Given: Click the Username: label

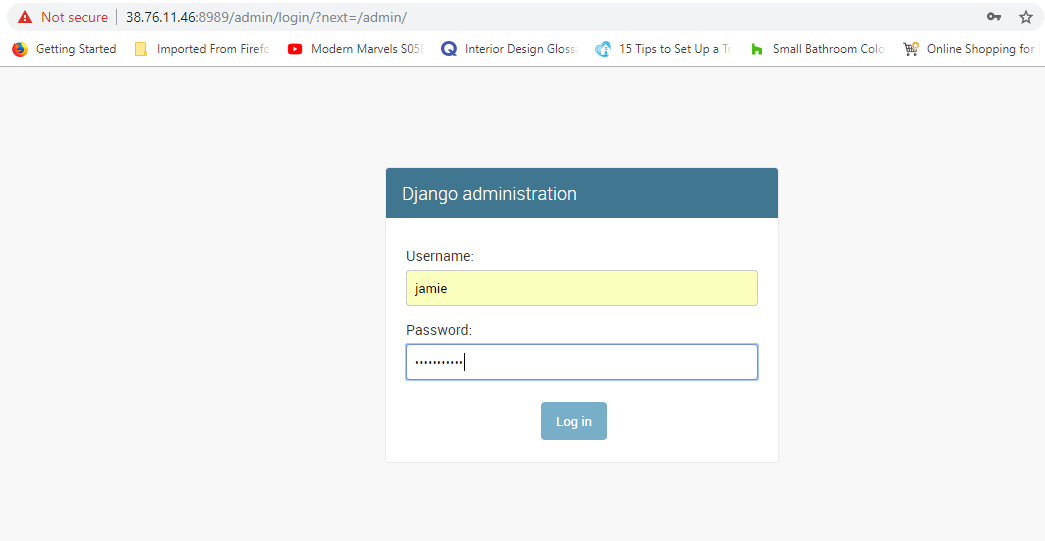Looking at the screenshot, I should pos(440,256).
